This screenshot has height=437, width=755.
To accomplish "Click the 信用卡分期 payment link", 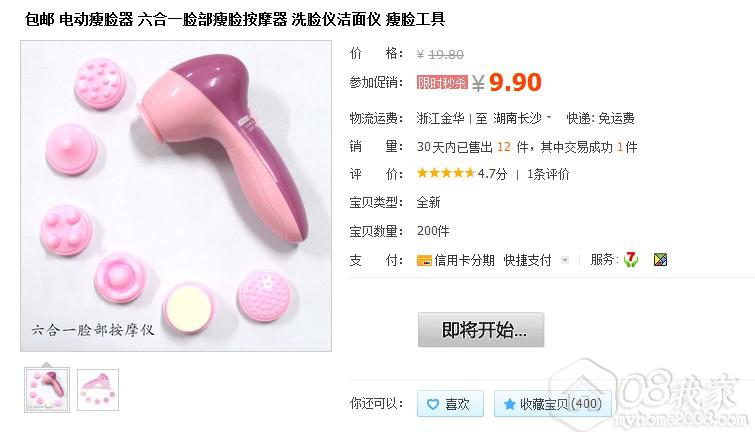I will click(464, 260).
